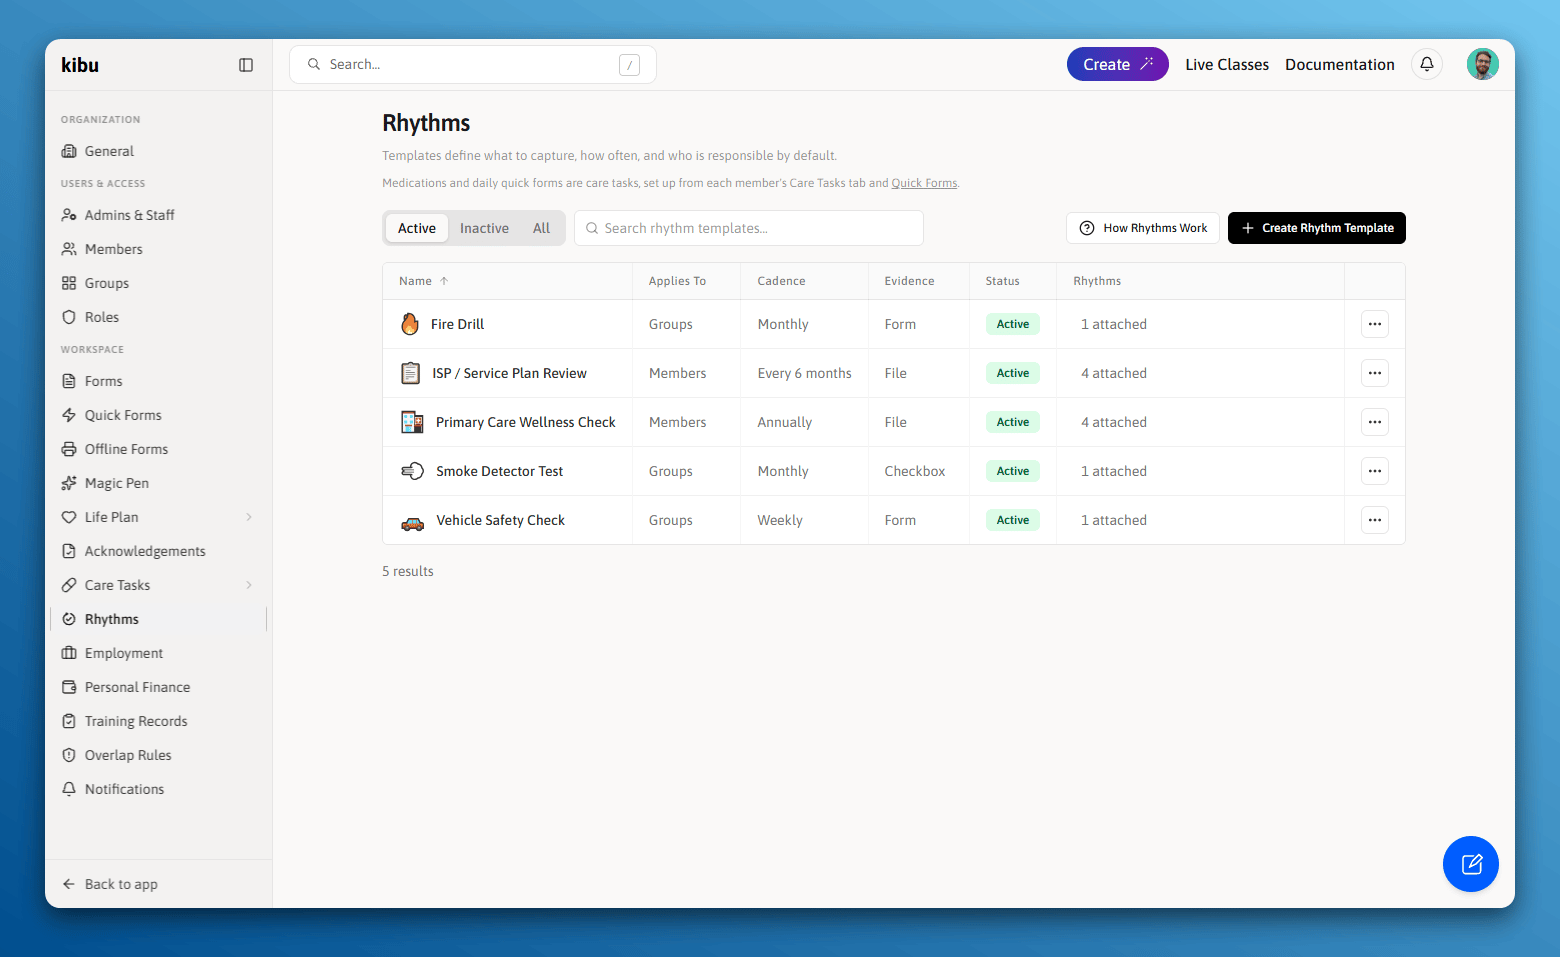Image resolution: width=1560 pixels, height=957 pixels.
Task: Click the Smoke Detector Test icon
Action: [412, 471]
